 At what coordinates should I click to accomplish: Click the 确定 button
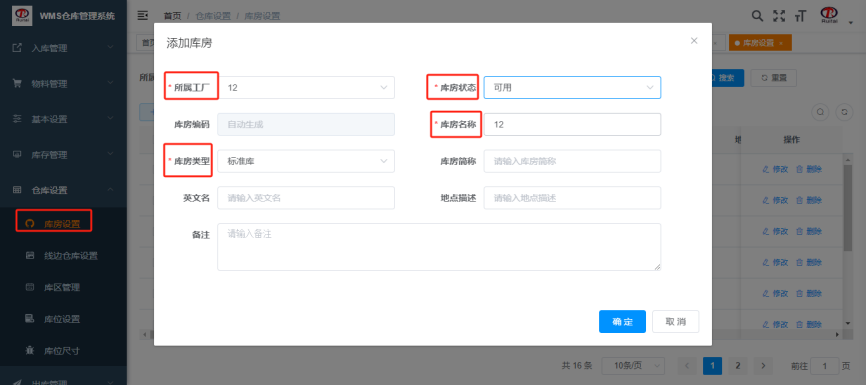[x=622, y=321]
